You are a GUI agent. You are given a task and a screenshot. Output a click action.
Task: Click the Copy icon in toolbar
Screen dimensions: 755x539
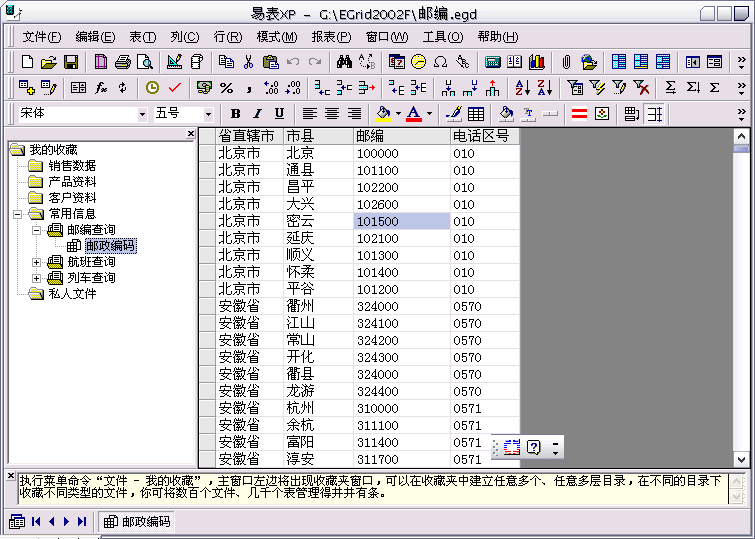[226, 62]
